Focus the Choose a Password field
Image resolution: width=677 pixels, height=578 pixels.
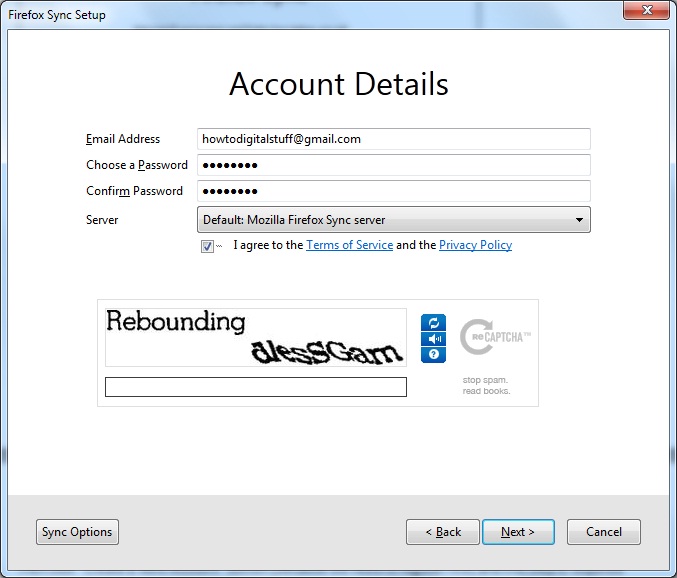tap(394, 165)
